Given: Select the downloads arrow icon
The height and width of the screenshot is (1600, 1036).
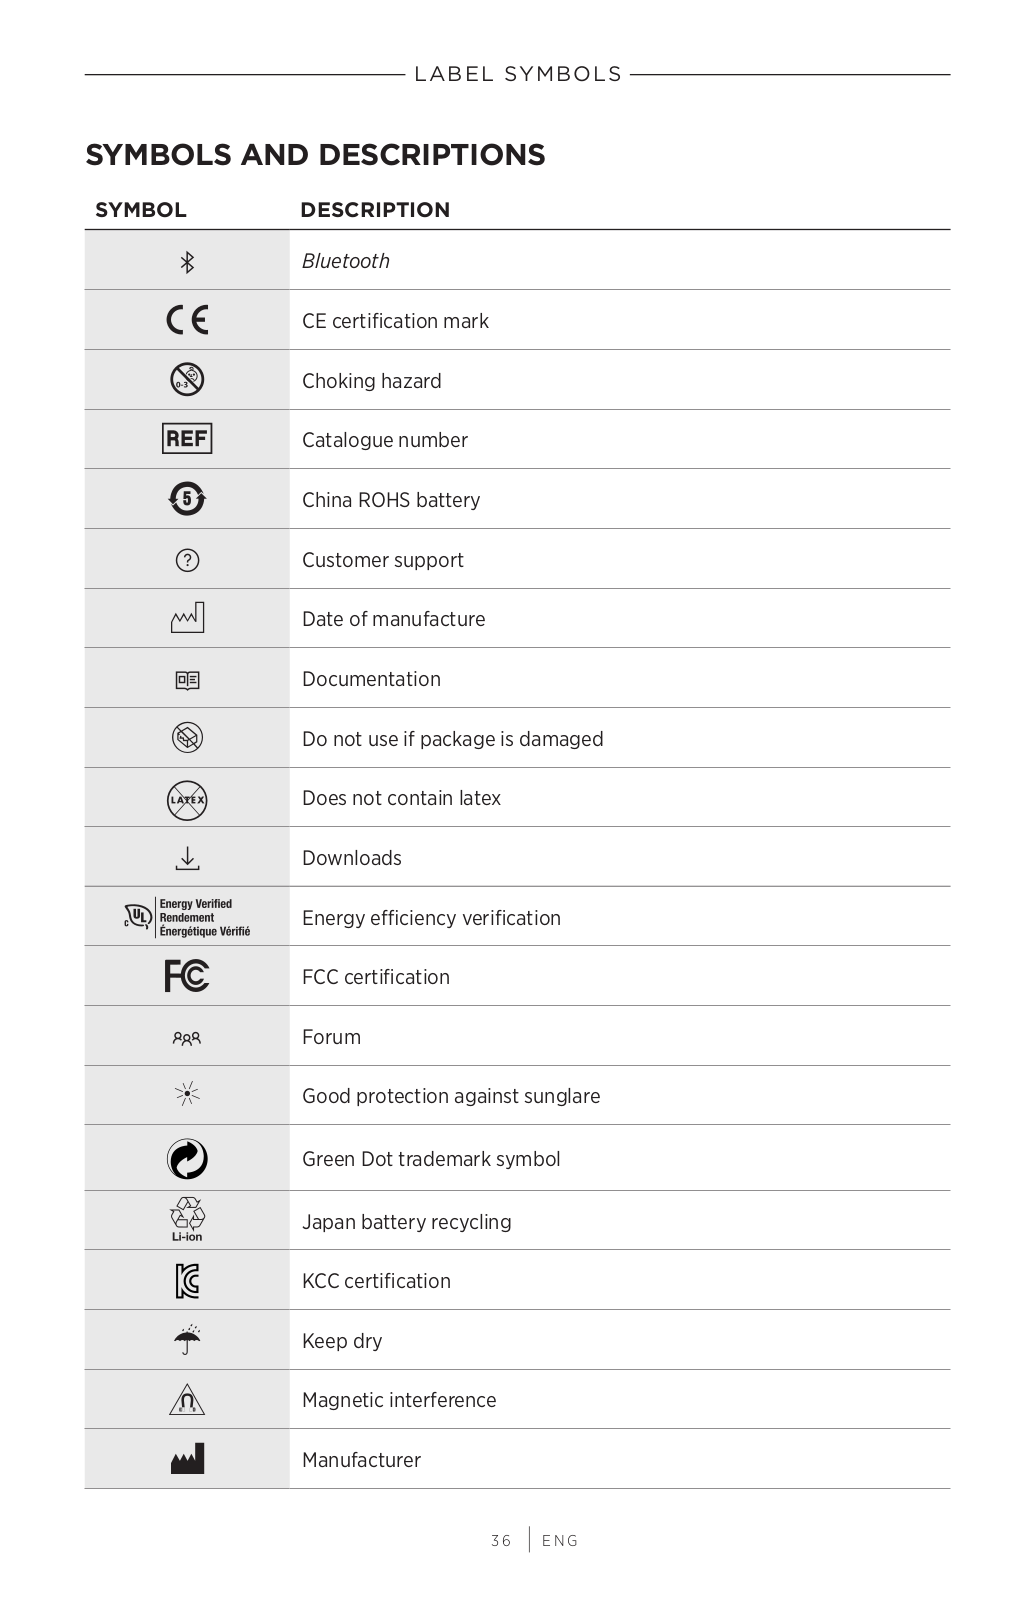Looking at the screenshot, I should pos(187,858).
